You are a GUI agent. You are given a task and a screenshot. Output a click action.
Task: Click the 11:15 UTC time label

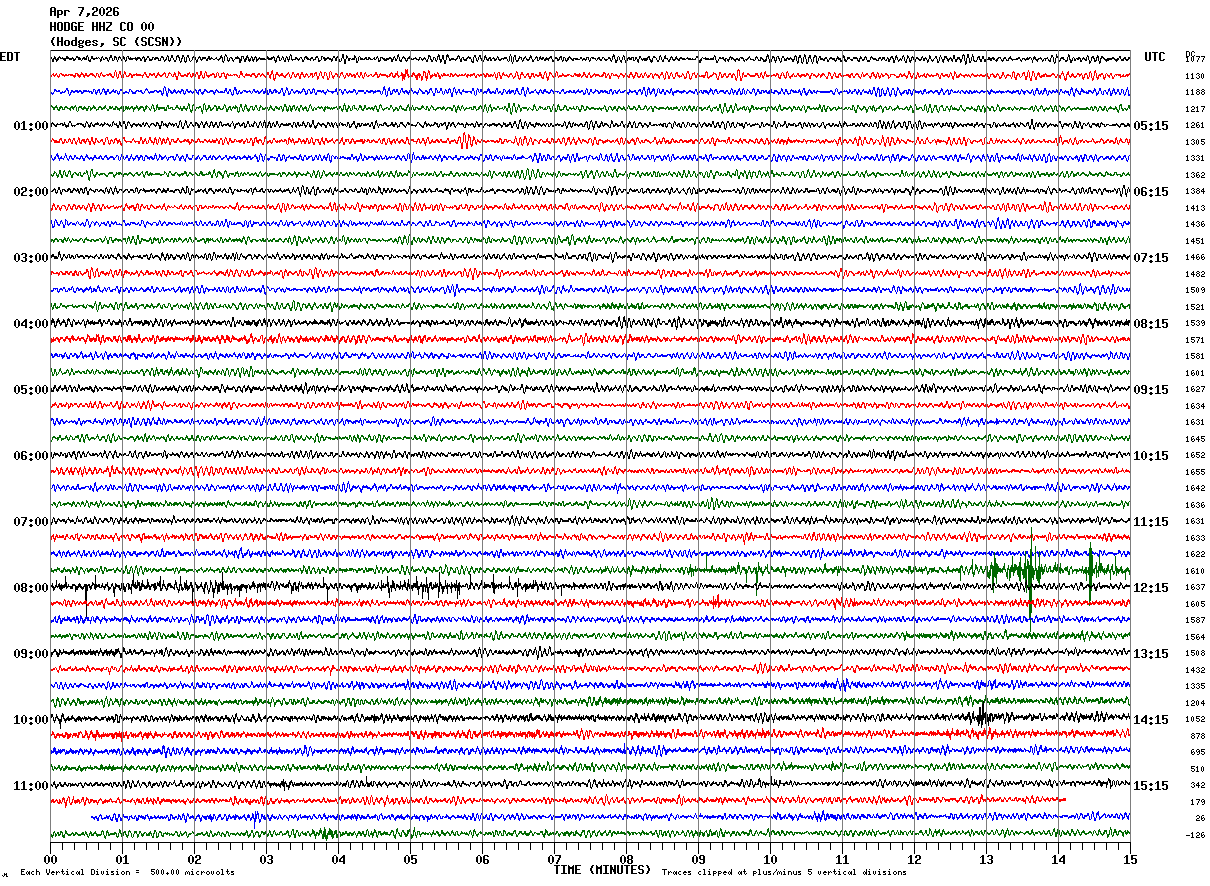[x=1151, y=522]
